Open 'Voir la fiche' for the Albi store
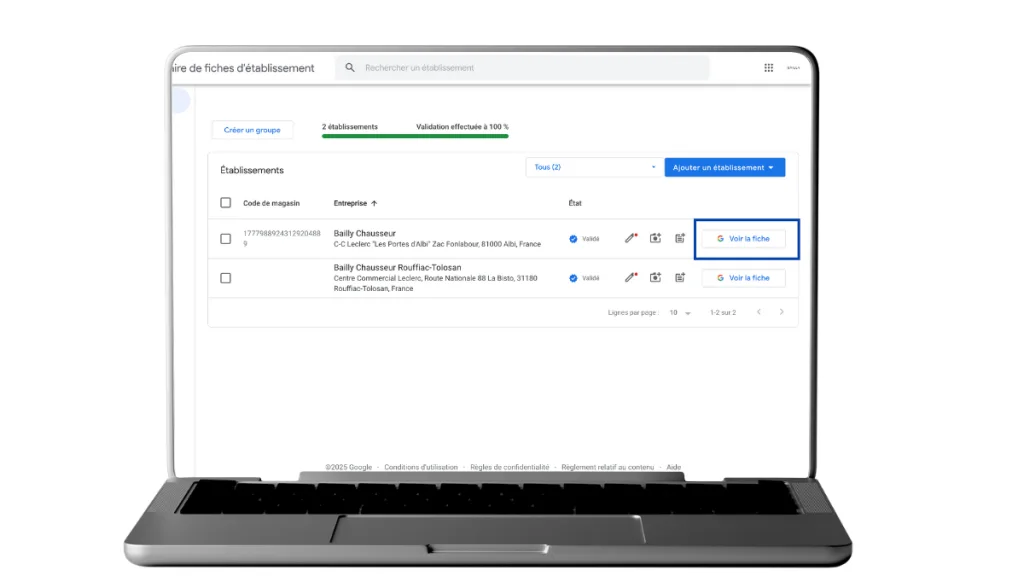This screenshot has width=1024, height=576. pyautogui.click(x=743, y=239)
